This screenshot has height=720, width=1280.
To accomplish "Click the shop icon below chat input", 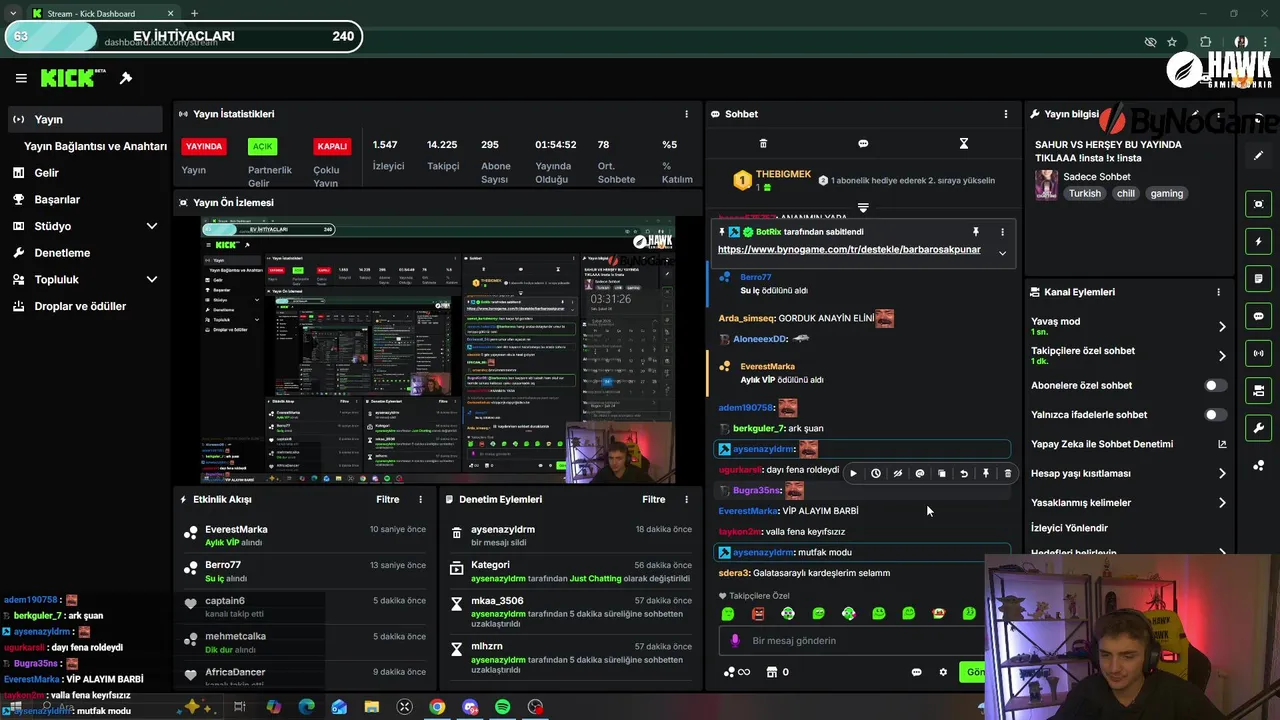I will pos(771,672).
